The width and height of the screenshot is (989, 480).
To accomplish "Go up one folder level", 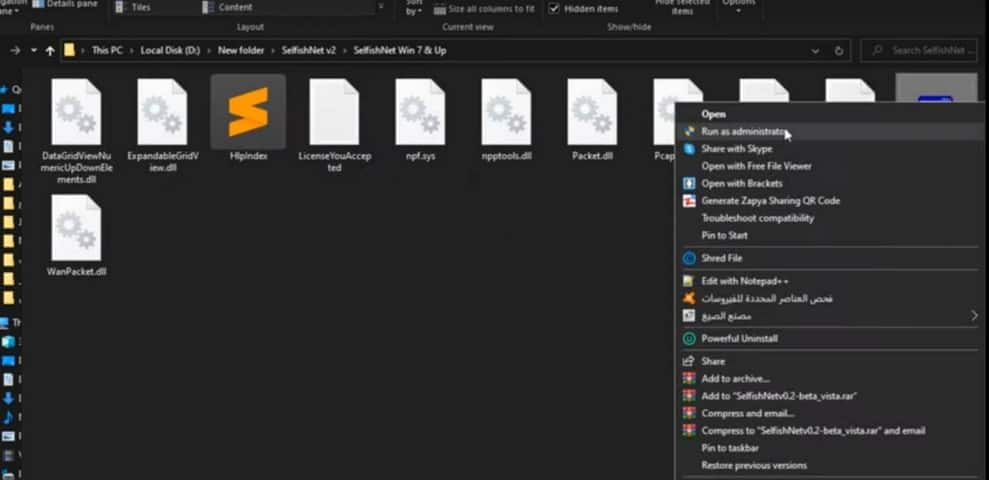I will 50,50.
